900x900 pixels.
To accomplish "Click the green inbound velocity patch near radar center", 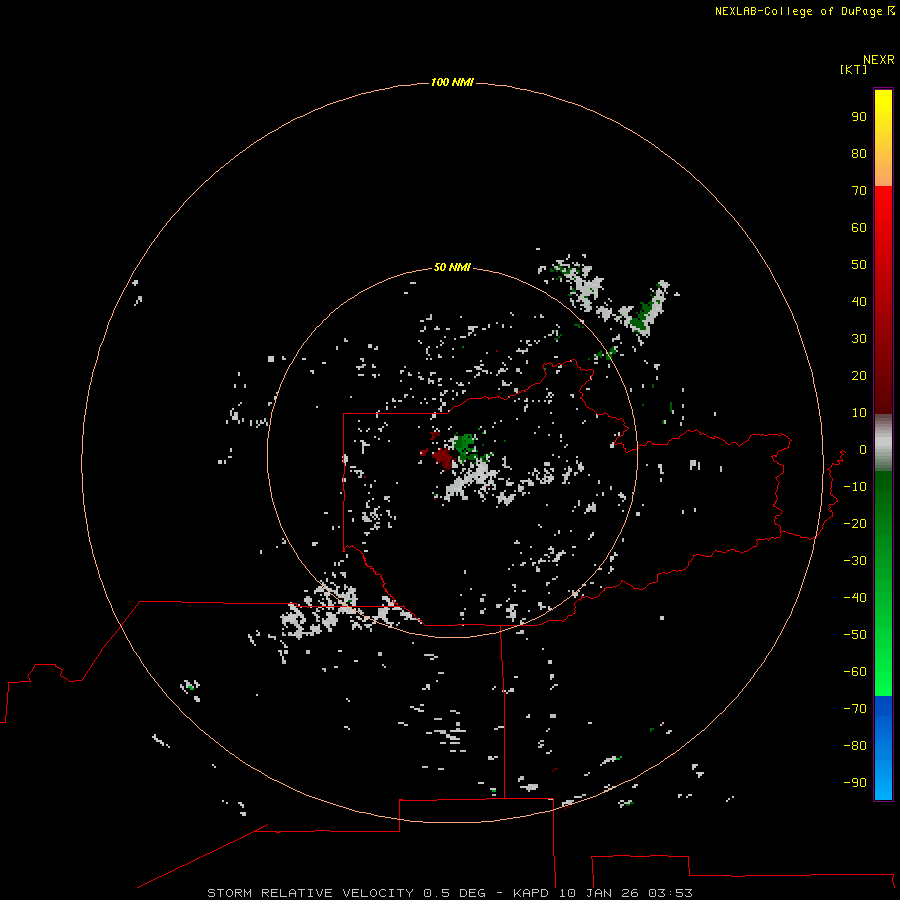I will (466, 447).
